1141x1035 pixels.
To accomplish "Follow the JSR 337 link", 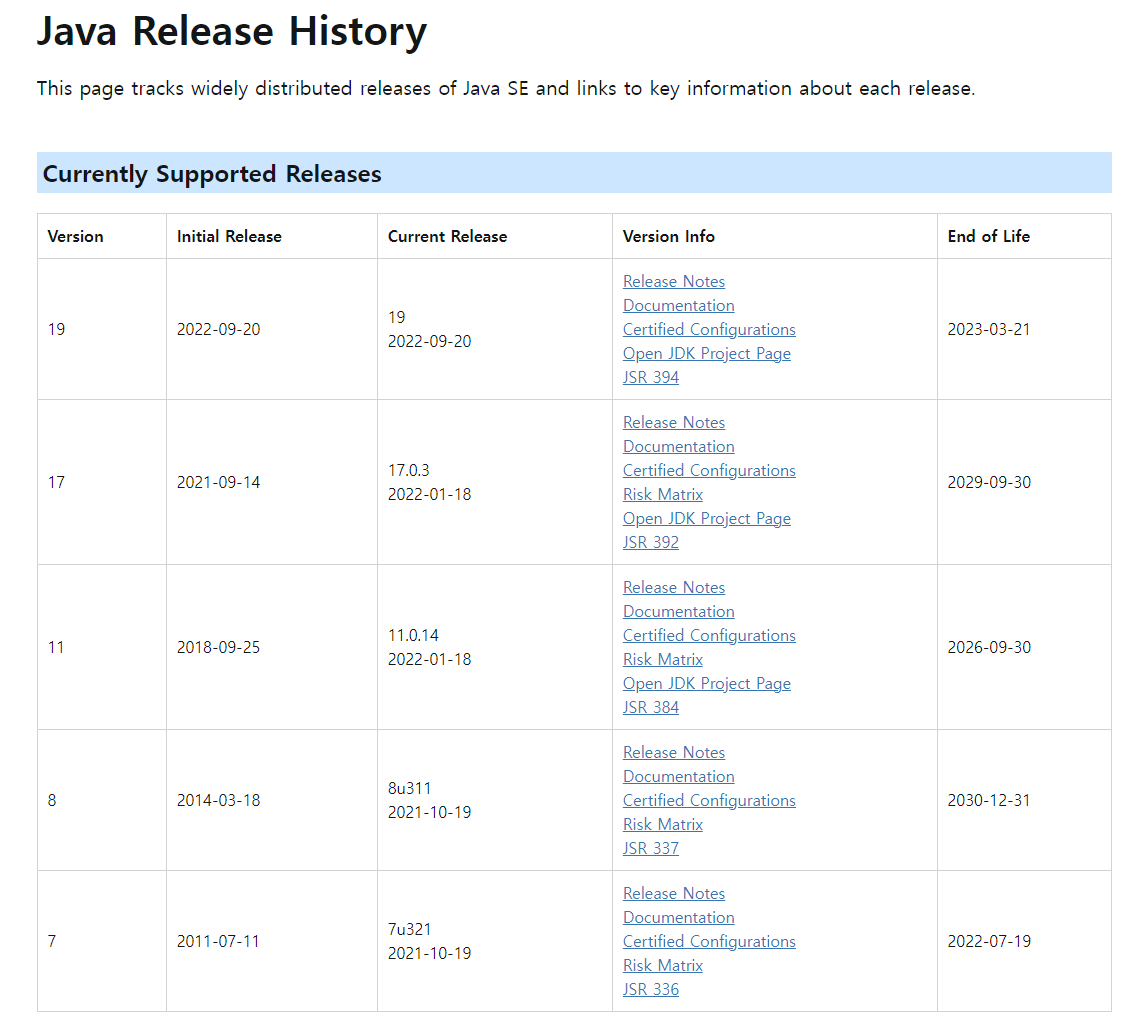I will [651, 849].
